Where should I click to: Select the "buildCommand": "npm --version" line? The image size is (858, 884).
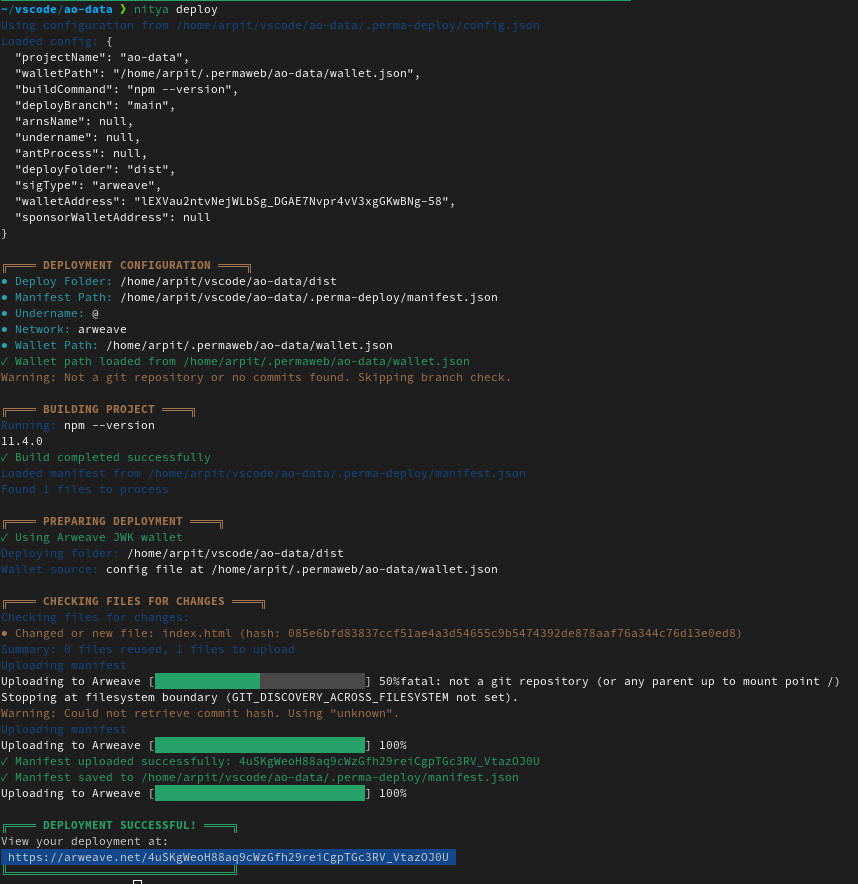[127, 89]
